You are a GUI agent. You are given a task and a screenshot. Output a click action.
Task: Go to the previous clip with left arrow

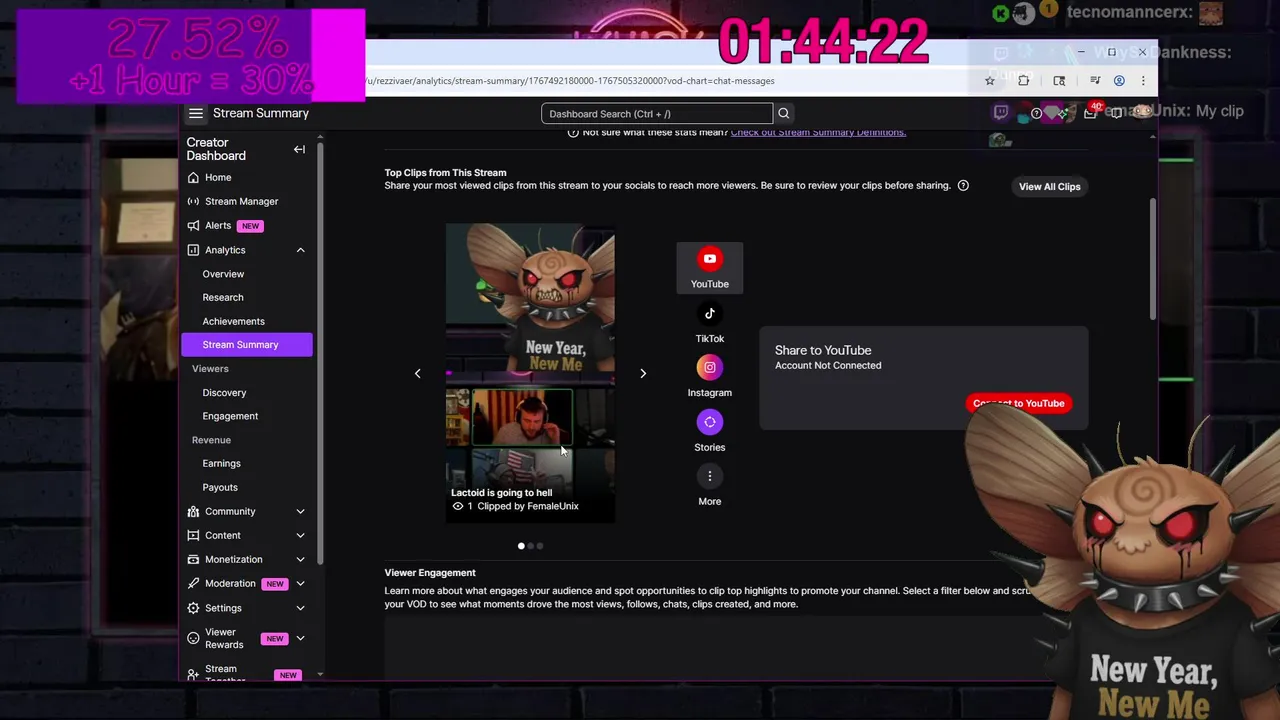(x=418, y=373)
